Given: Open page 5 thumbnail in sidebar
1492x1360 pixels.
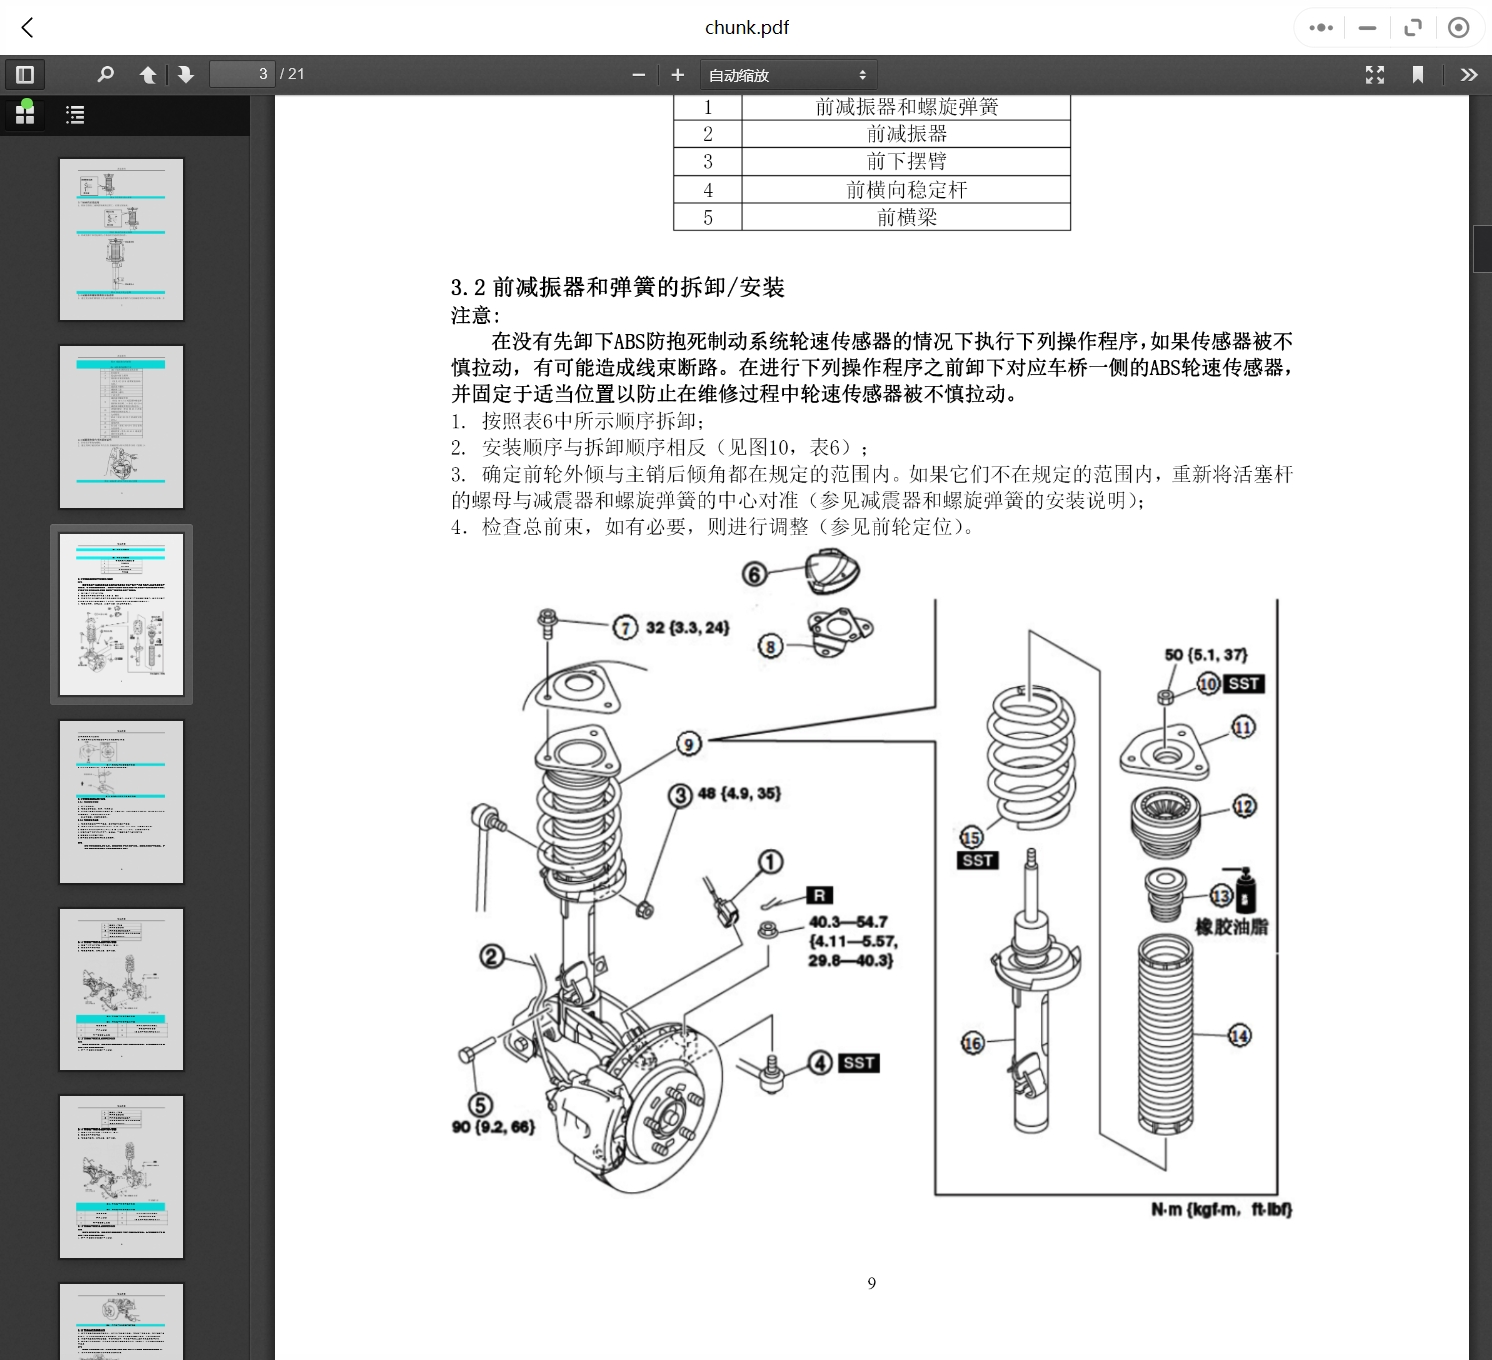Looking at the screenshot, I should pyautogui.click(x=121, y=990).
